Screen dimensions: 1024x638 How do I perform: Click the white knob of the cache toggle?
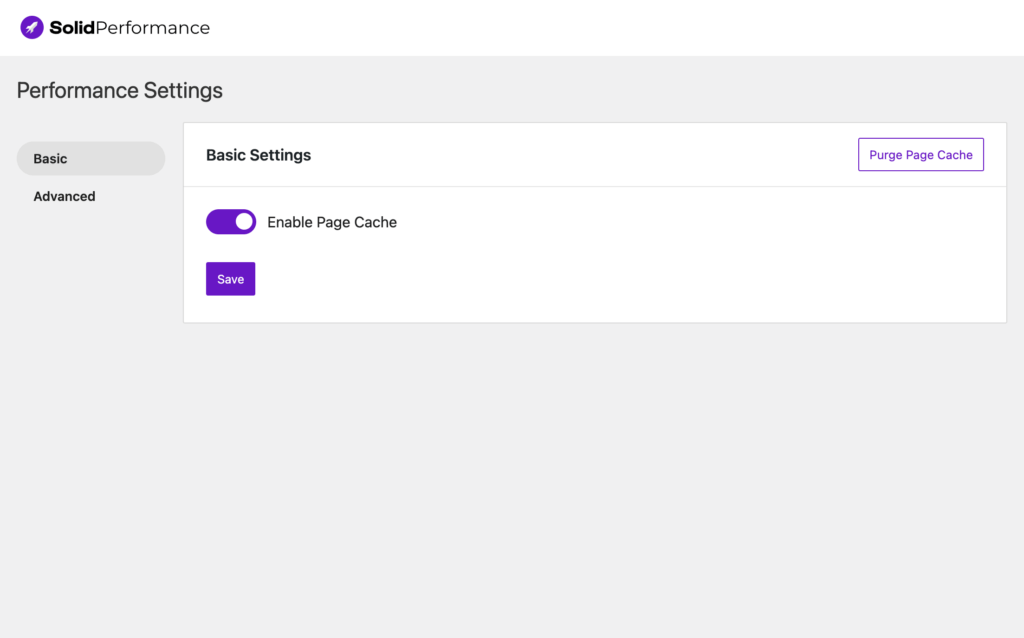click(x=244, y=222)
